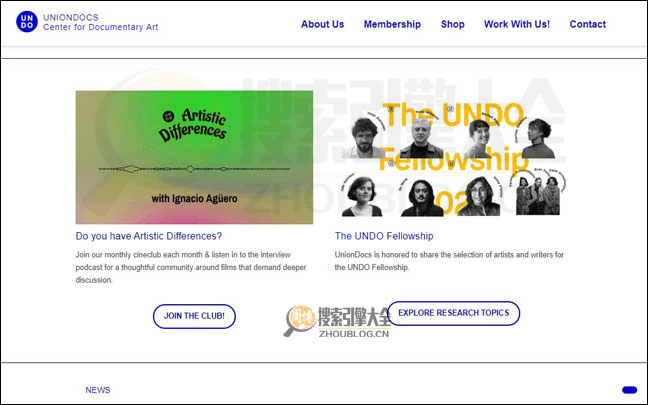
Task: Open the Shop menu item
Action: point(453,24)
